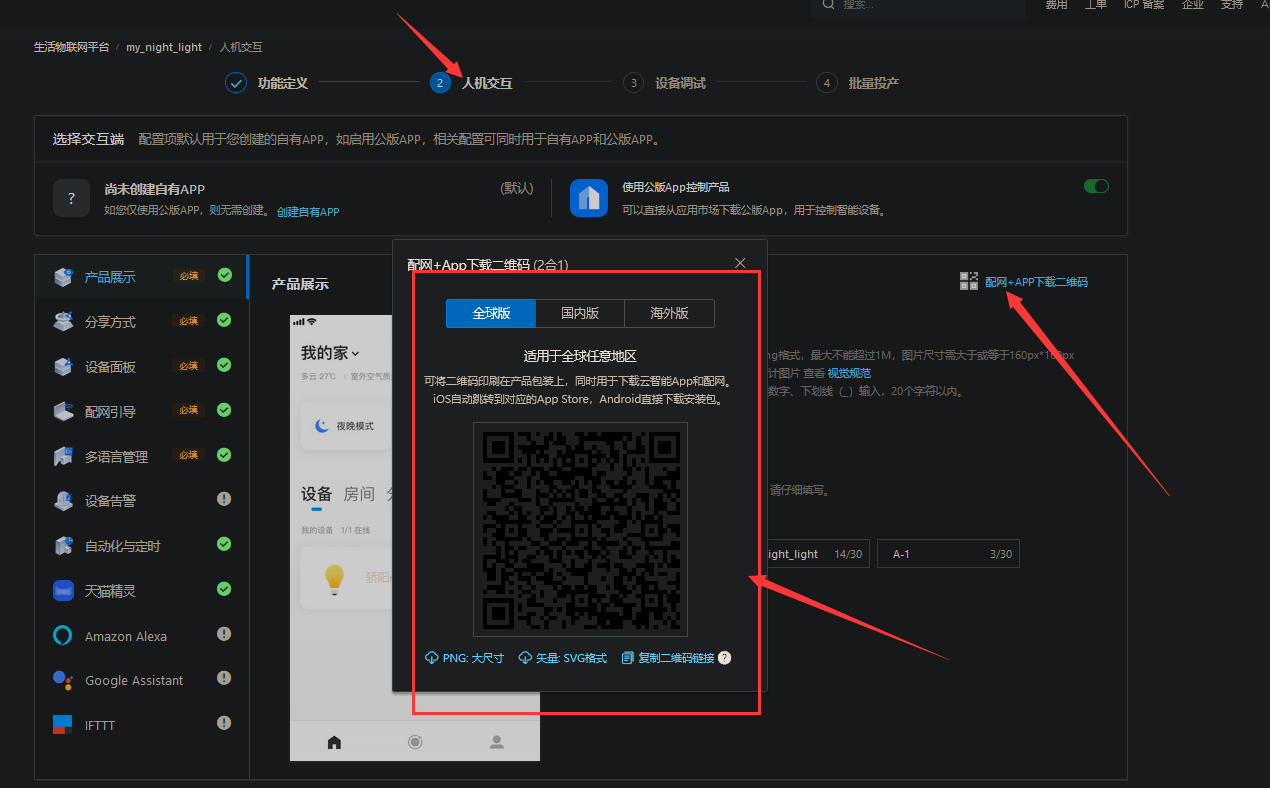Image resolution: width=1270 pixels, height=788 pixels.
Task: Open the 视觉规范 link
Action: (849, 373)
